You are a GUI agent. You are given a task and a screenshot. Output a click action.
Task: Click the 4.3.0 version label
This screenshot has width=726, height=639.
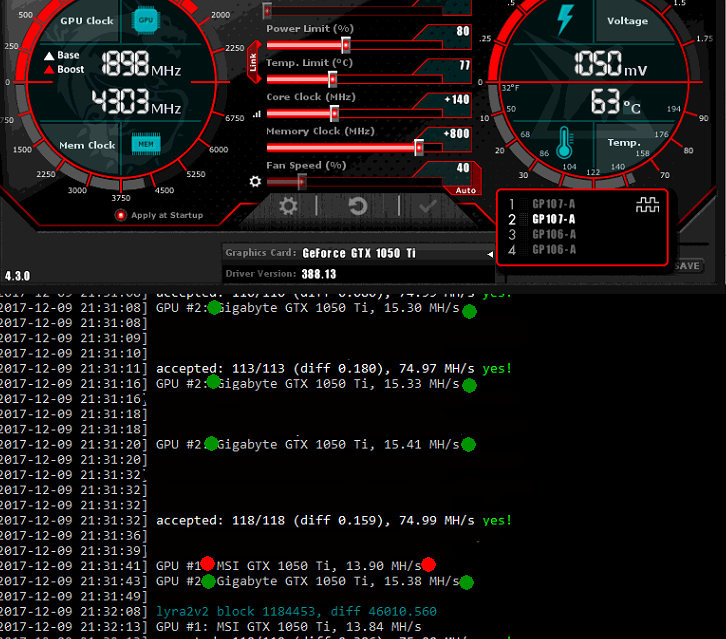click(18, 276)
